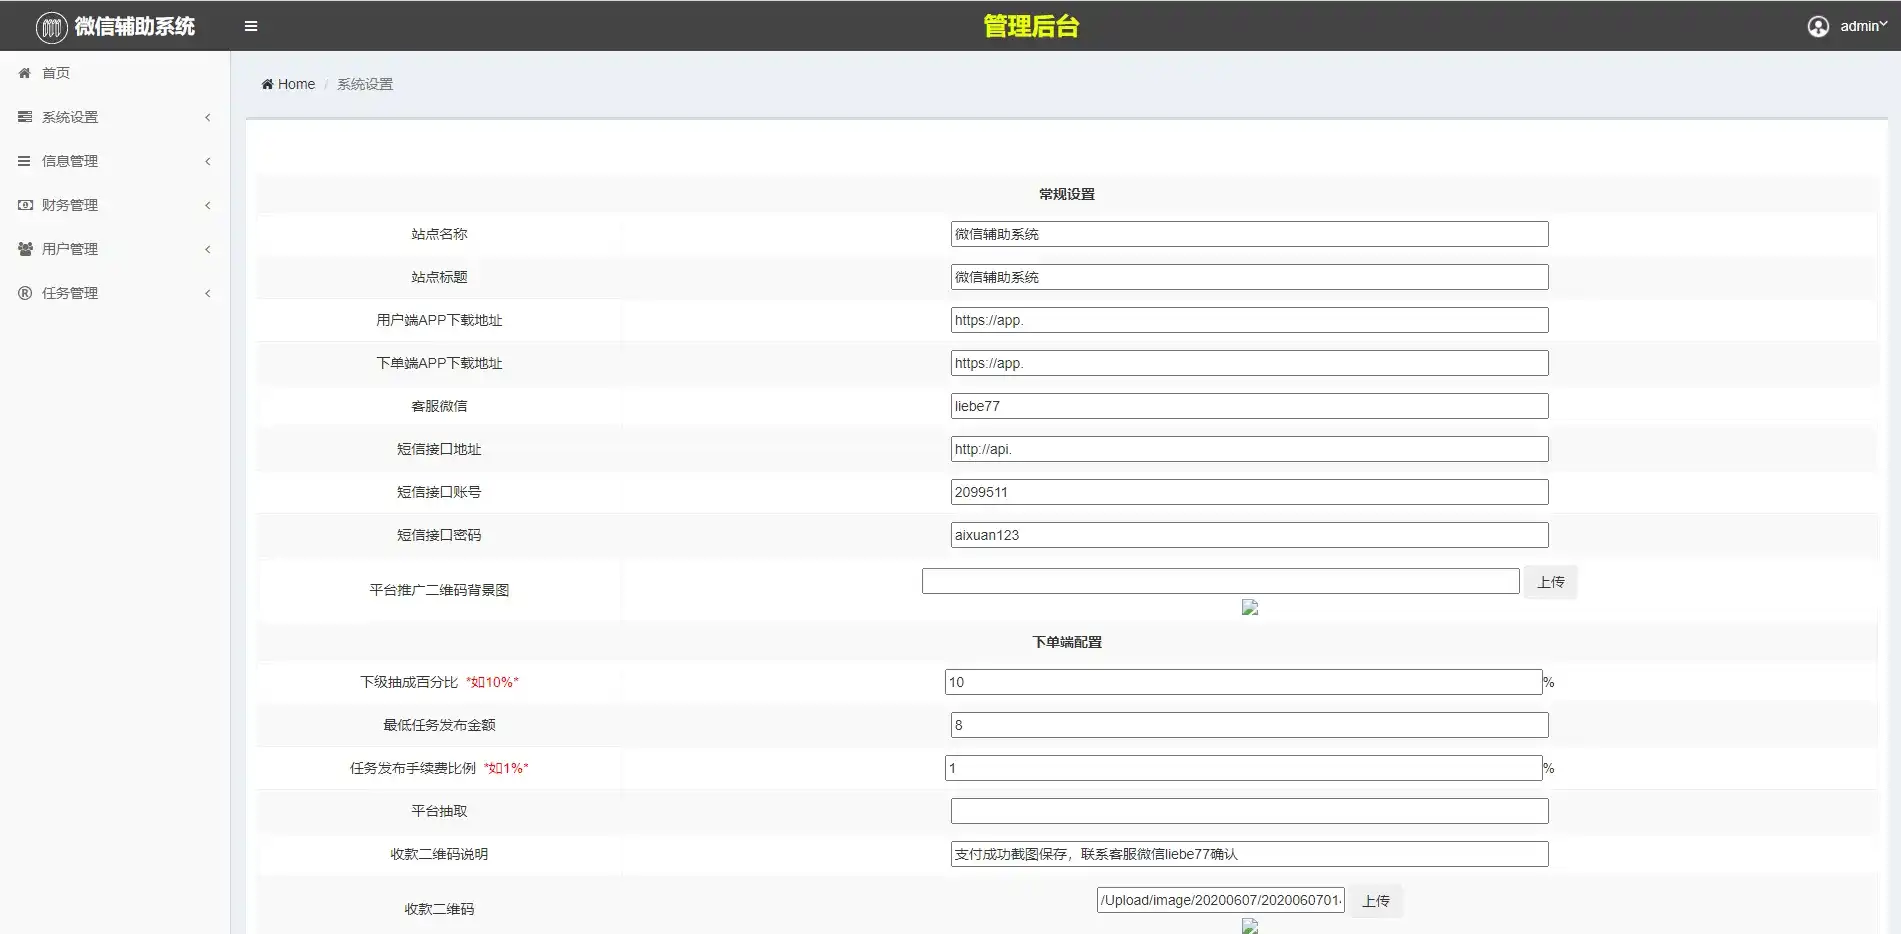Expand the 系统设置 menu chevron
This screenshot has height=934, width=1901.
click(x=208, y=117)
